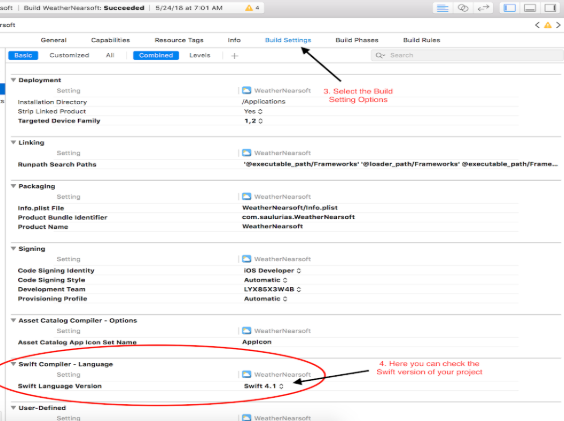Collapse the Deployment section

pyautogui.click(x=13, y=80)
